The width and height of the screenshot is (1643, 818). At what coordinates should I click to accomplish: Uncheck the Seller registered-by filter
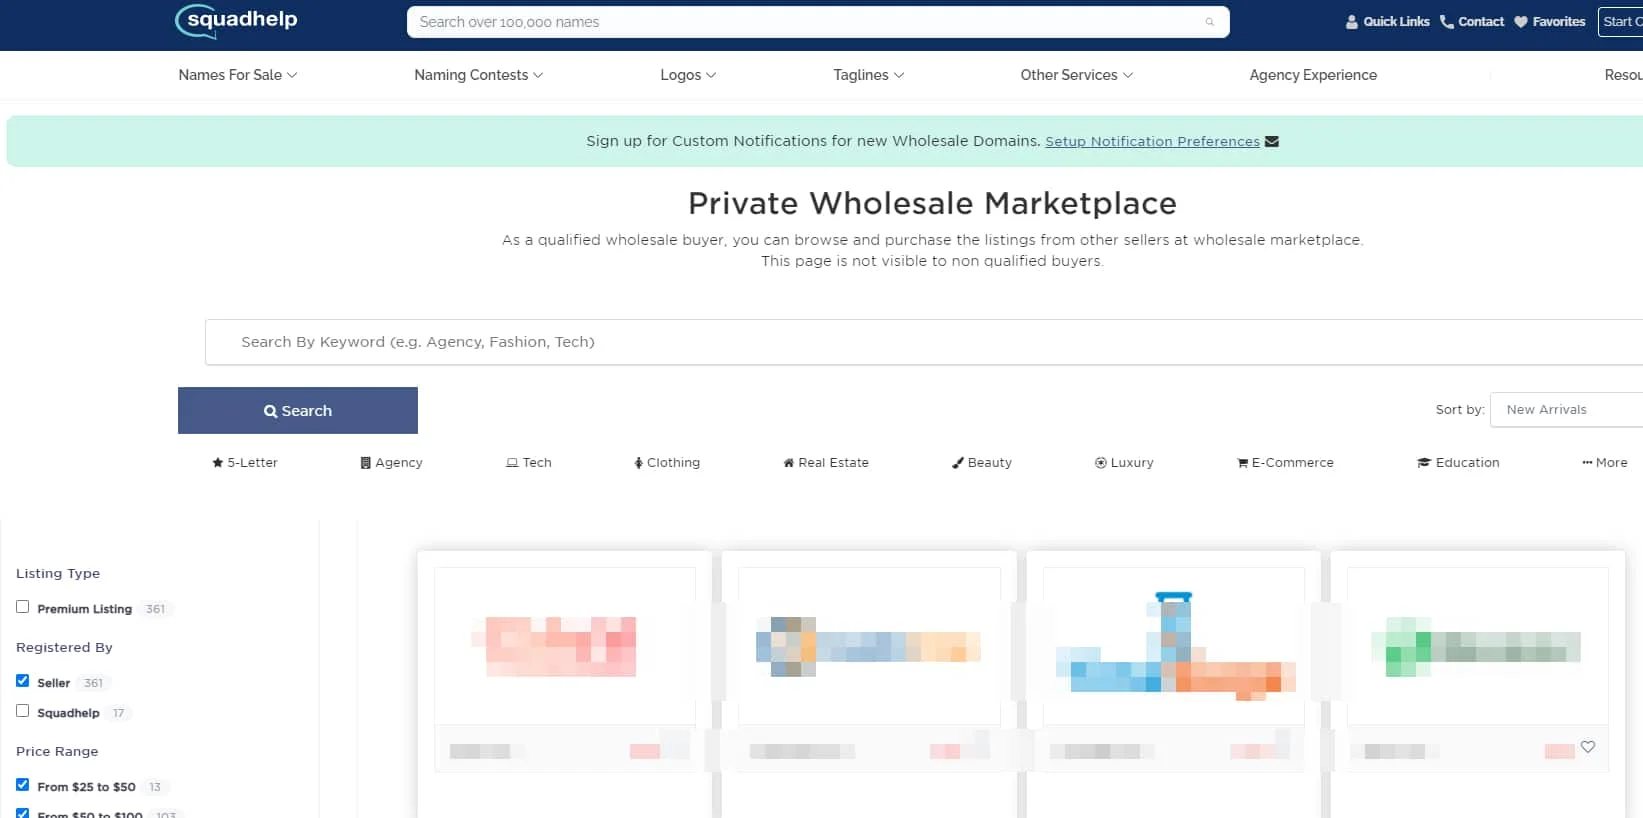(x=22, y=681)
